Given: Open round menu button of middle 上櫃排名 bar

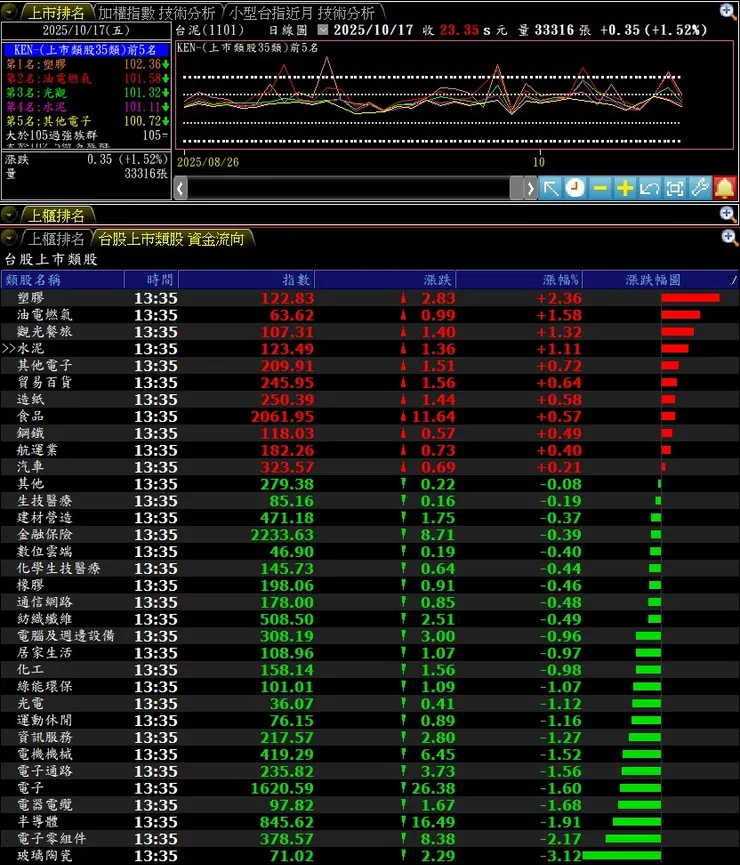Looking at the screenshot, I should pyautogui.click(x=9, y=214).
